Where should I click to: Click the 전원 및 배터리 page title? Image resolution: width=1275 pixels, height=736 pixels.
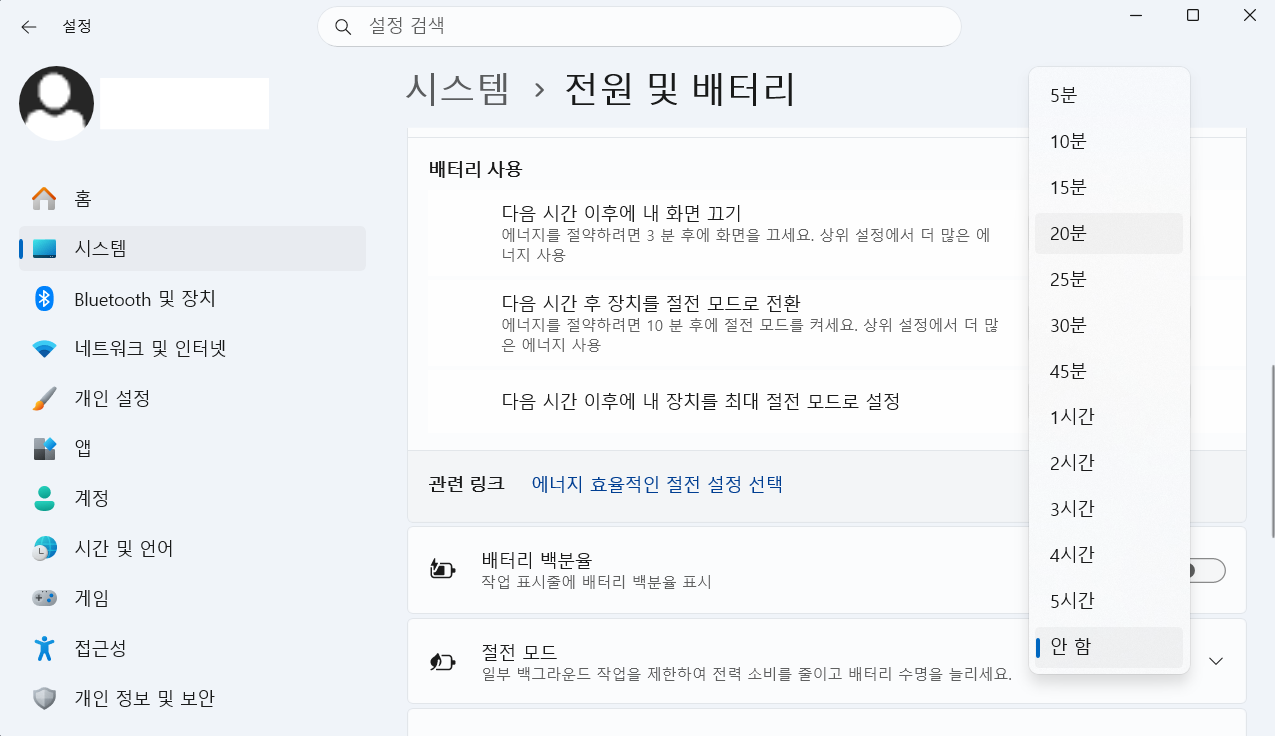coord(680,89)
